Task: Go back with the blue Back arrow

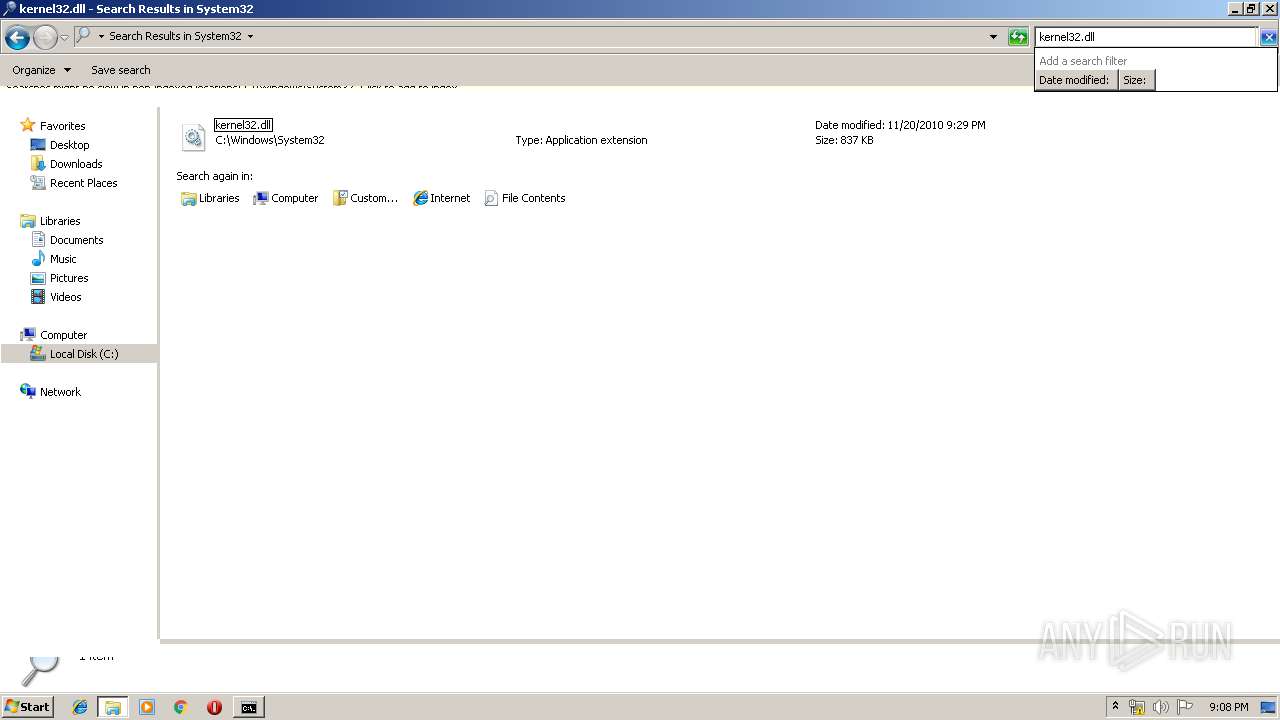Action: coord(17,38)
